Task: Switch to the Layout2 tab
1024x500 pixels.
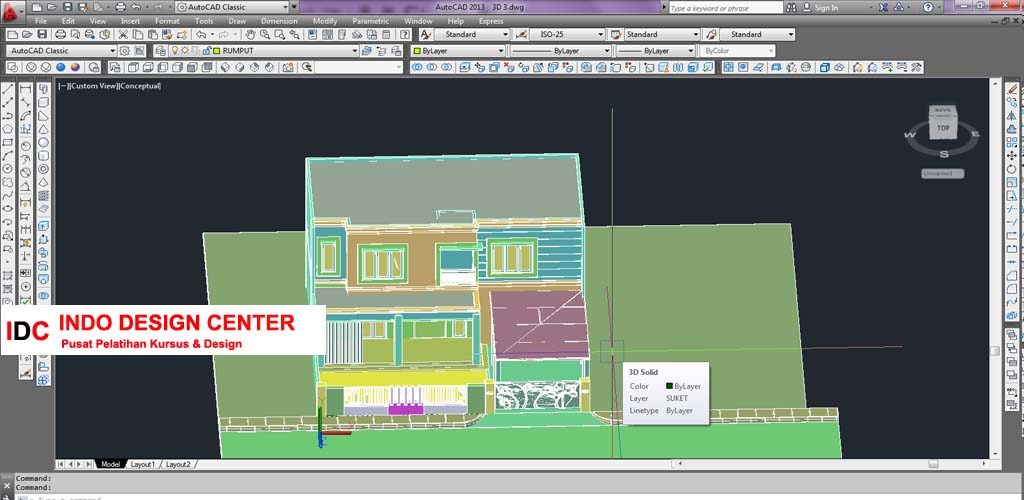Action: [x=178, y=464]
